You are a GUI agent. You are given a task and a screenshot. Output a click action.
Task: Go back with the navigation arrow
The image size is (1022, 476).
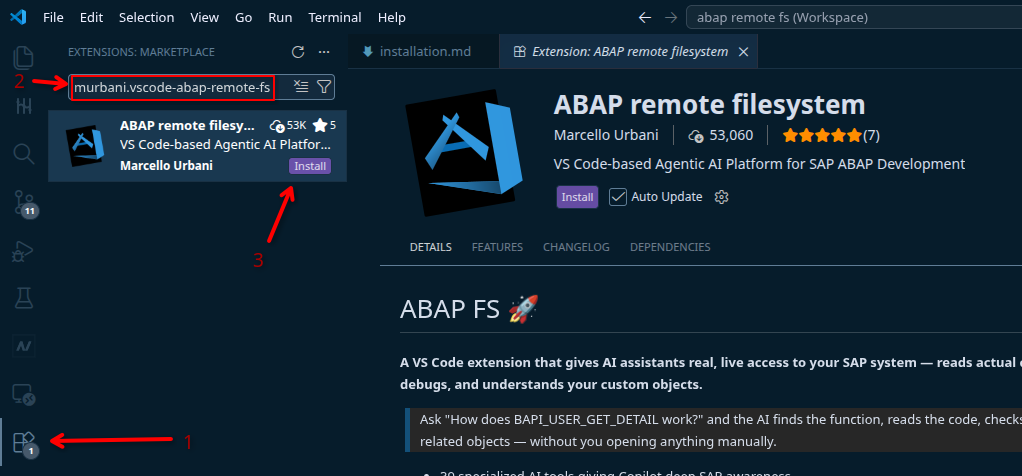coord(645,18)
